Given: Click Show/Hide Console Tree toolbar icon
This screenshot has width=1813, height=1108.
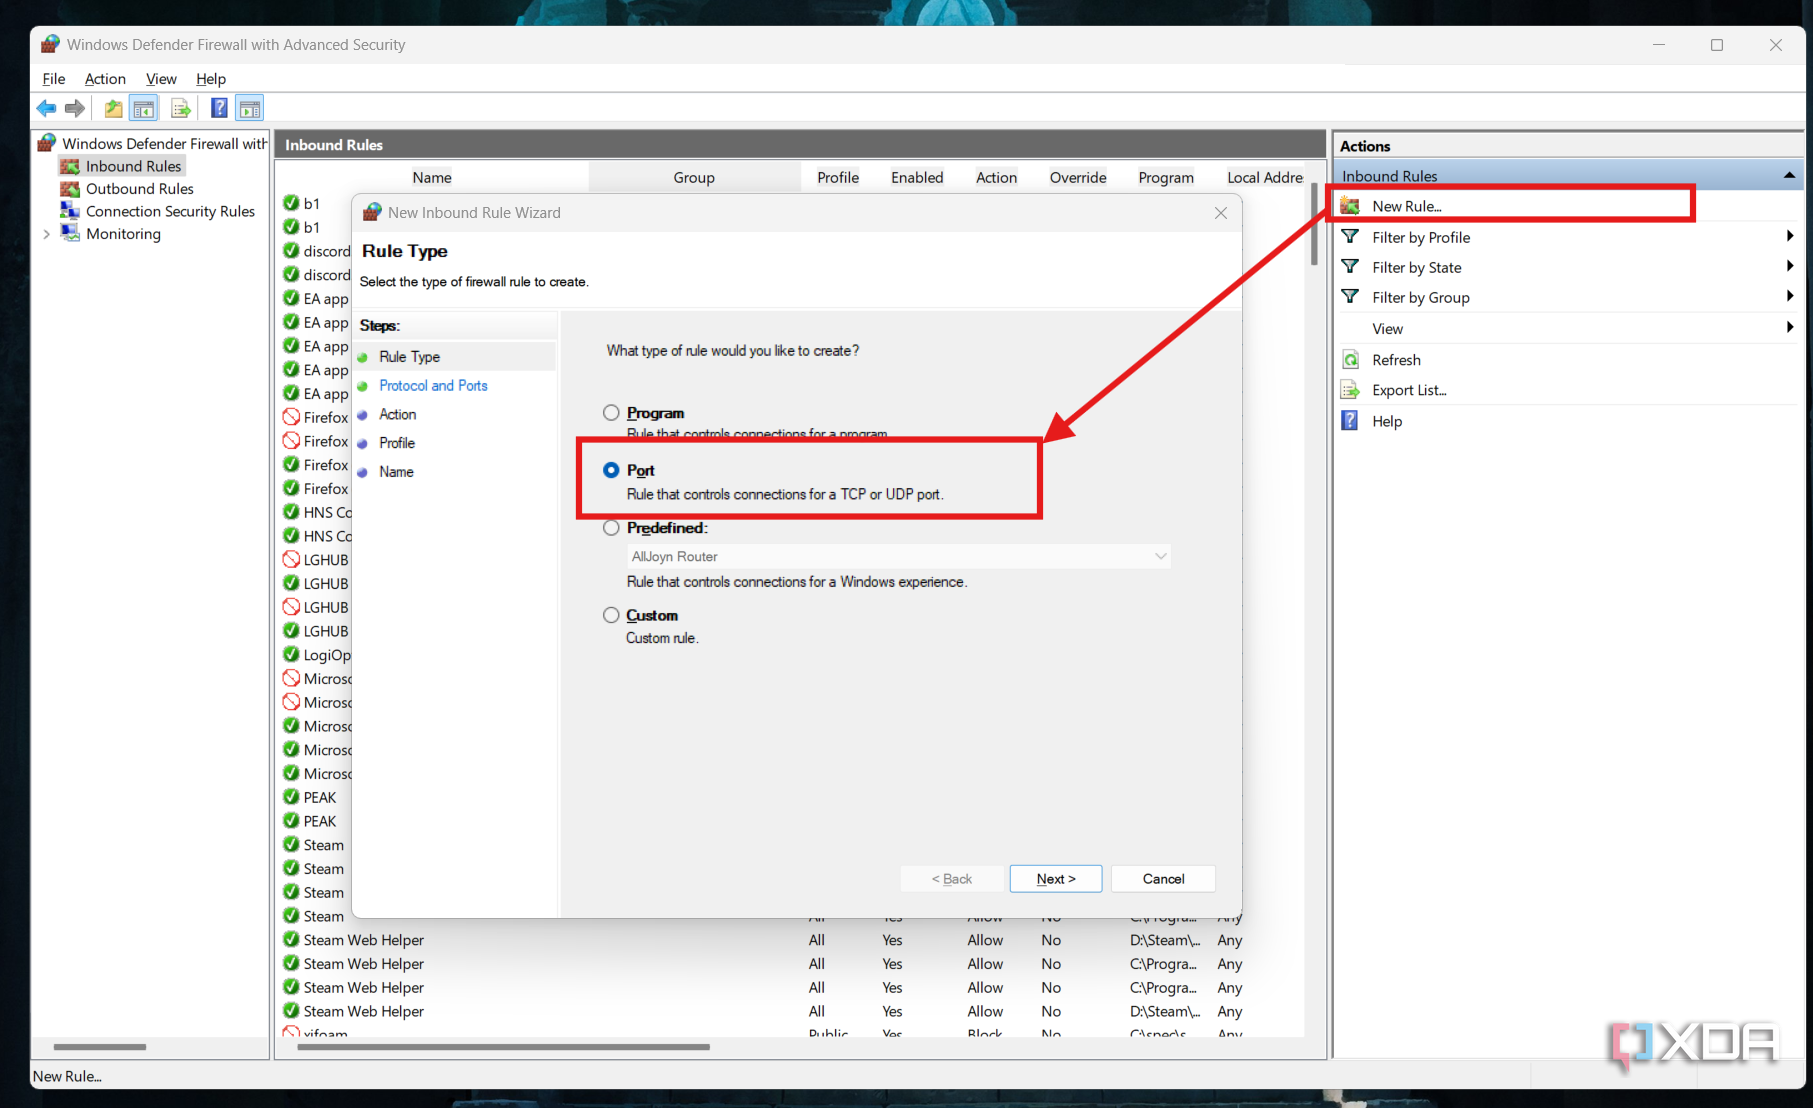Looking at the screenshot, I should click(x=144, y=108).
